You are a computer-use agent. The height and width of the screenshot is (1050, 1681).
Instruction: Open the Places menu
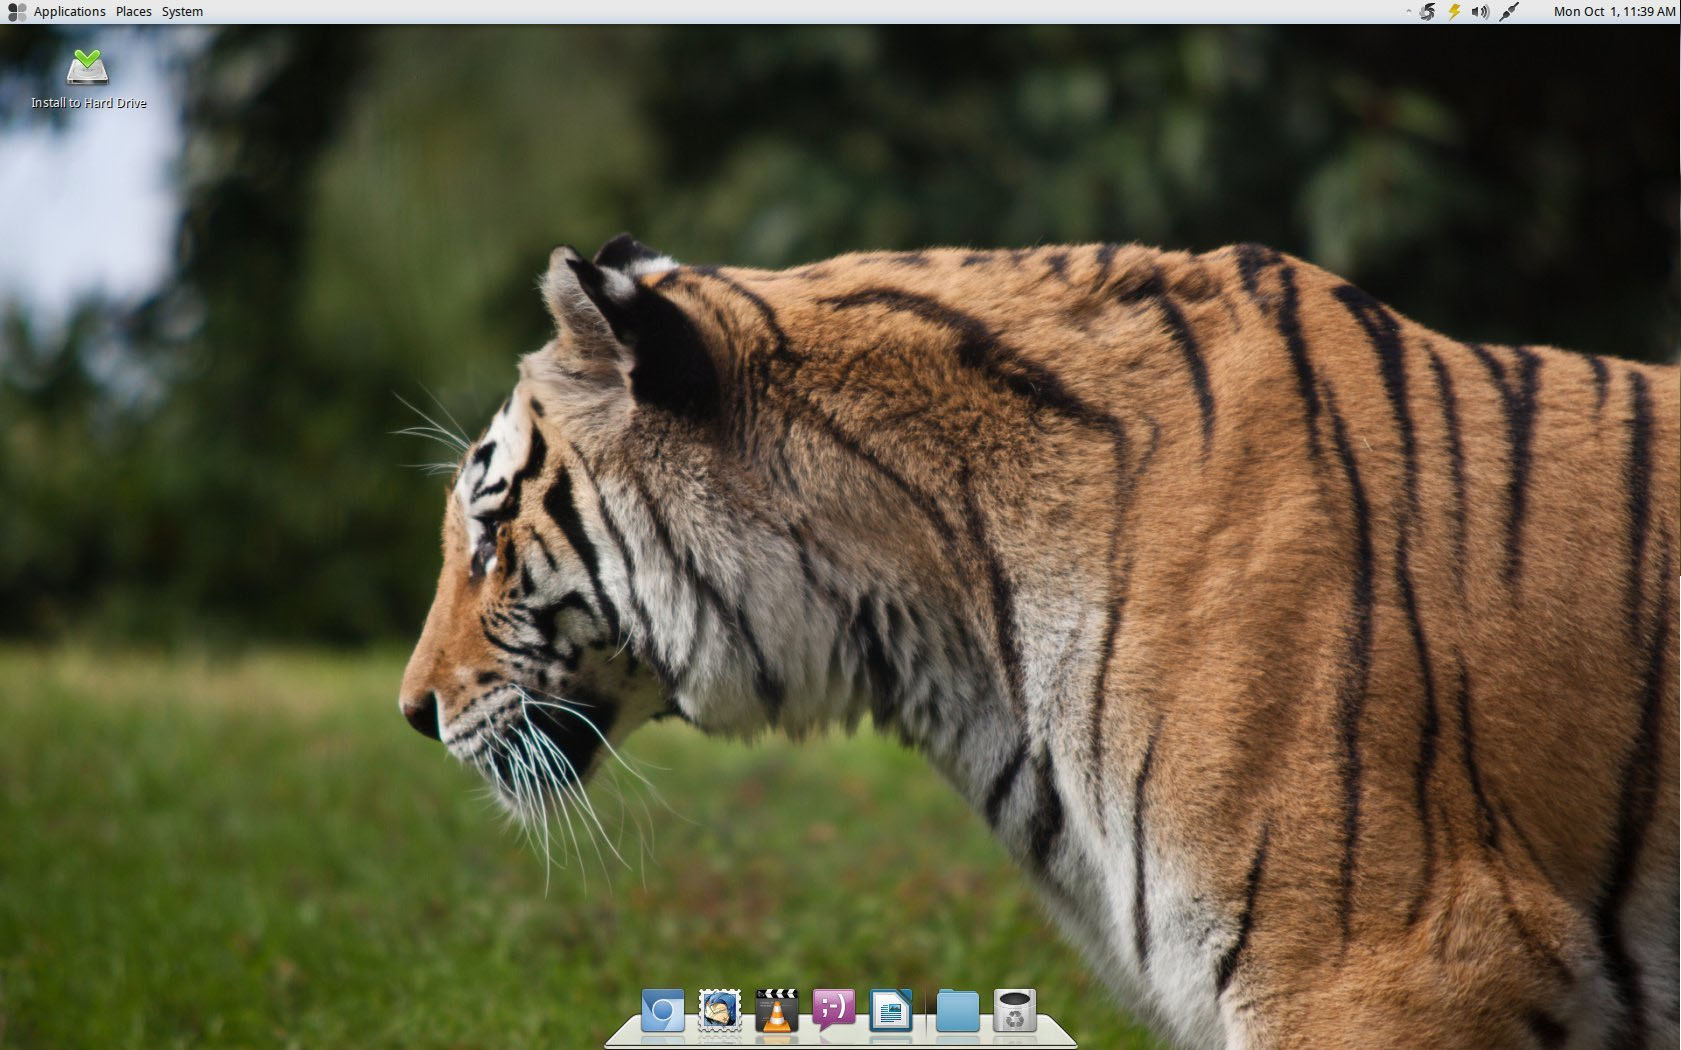tap(134, 12)
